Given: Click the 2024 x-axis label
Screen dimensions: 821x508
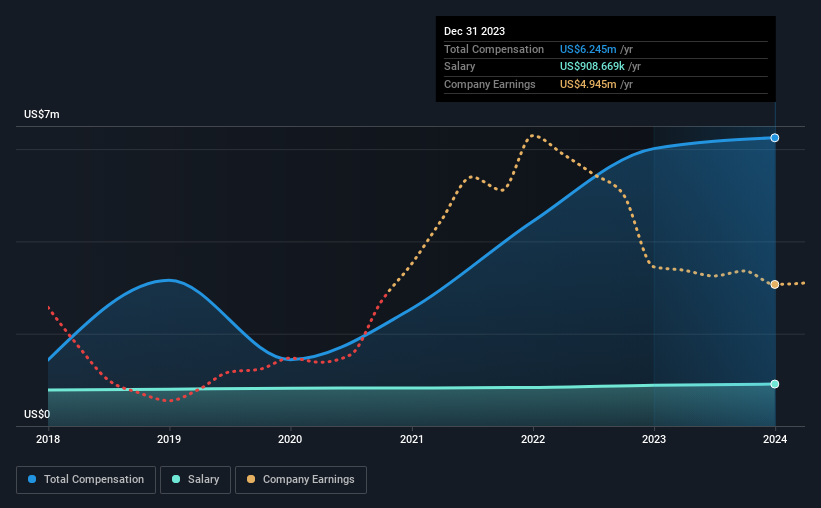Looking at the screenshot, I should click(775, 439).
